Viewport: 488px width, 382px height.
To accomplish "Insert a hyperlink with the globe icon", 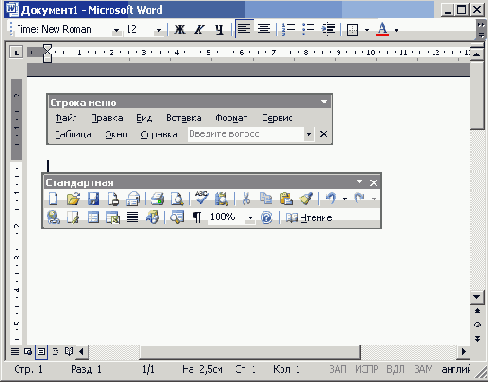I will (x=53, y=217).
